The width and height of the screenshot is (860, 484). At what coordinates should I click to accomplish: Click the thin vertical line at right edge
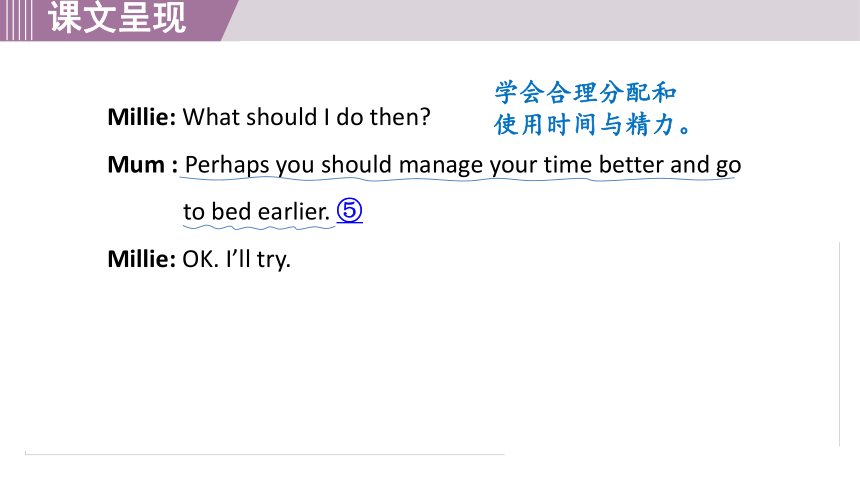tap(839, 344)
